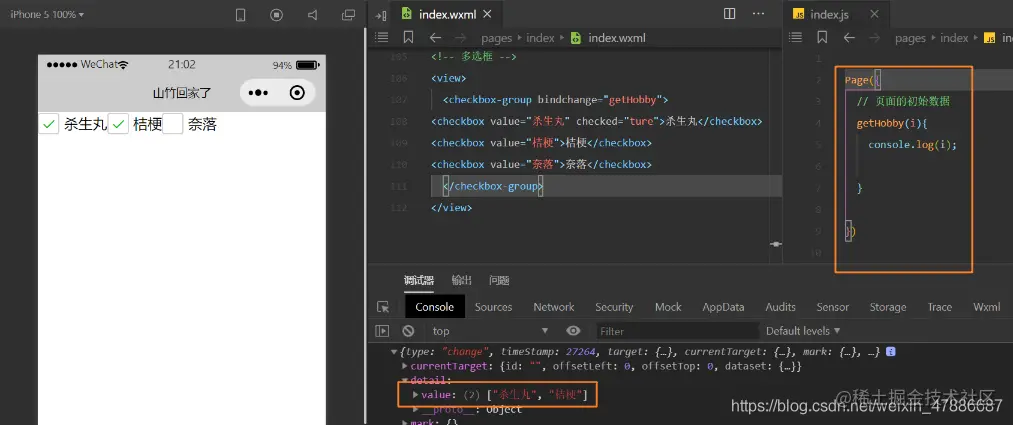This screenshot has width=1013, height=425.
Task: Collapse the detail property
Action: (x=405, y=380)
